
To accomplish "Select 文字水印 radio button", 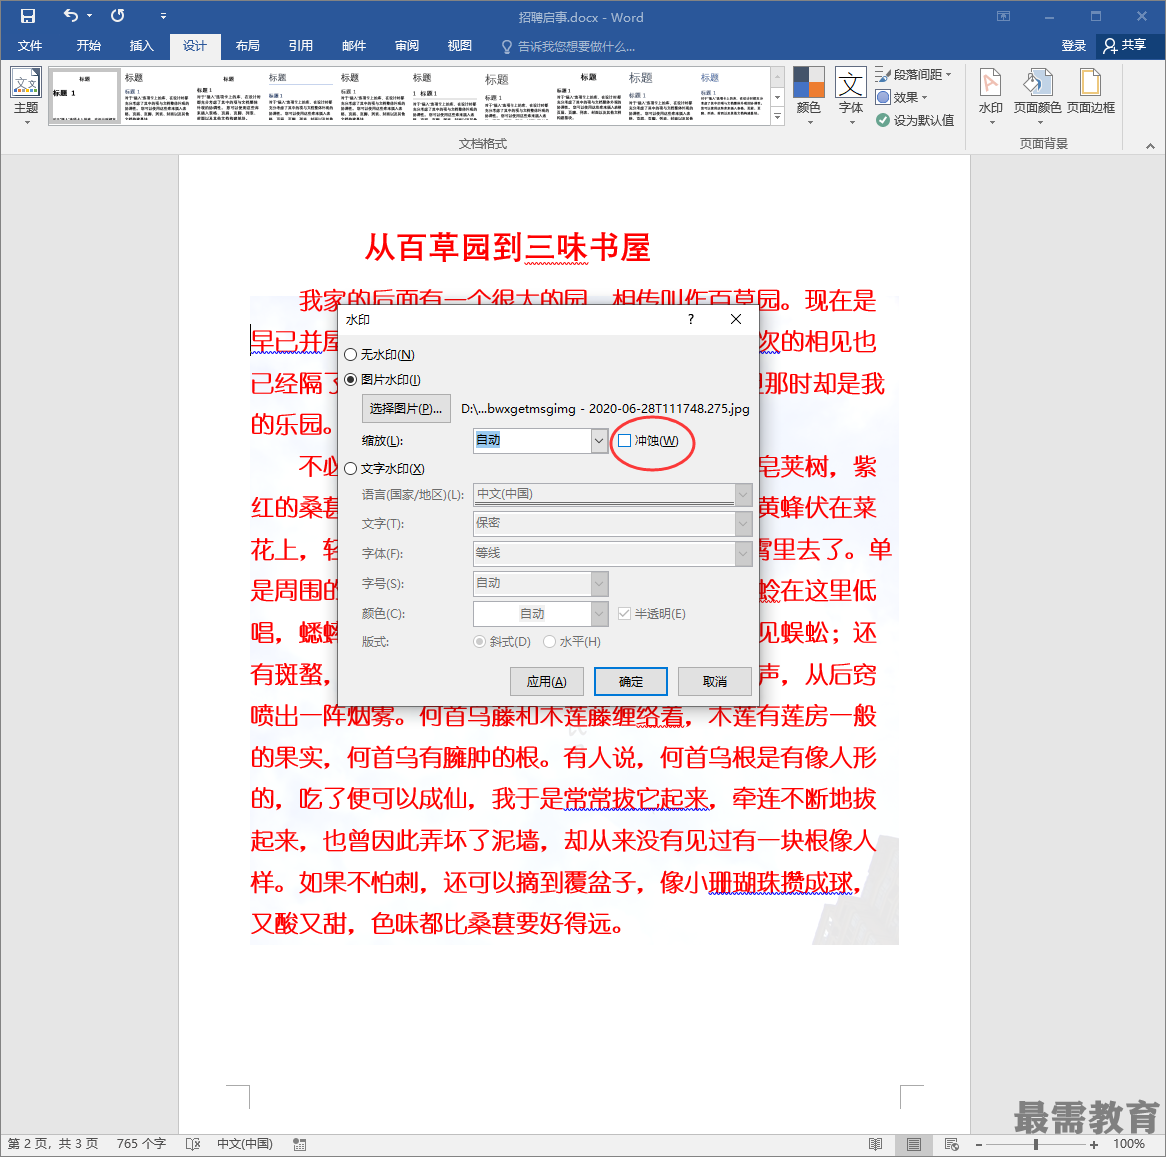I will coord(351,468).
